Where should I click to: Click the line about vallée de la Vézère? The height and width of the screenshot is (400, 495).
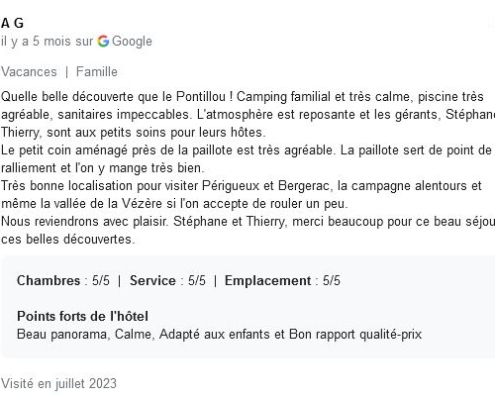(x=174, y=204)
